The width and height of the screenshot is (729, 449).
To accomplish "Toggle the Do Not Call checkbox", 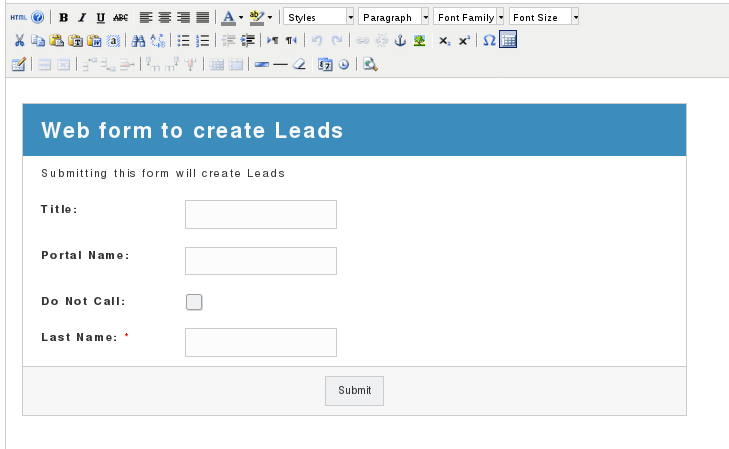I will (x=194, y=302).
